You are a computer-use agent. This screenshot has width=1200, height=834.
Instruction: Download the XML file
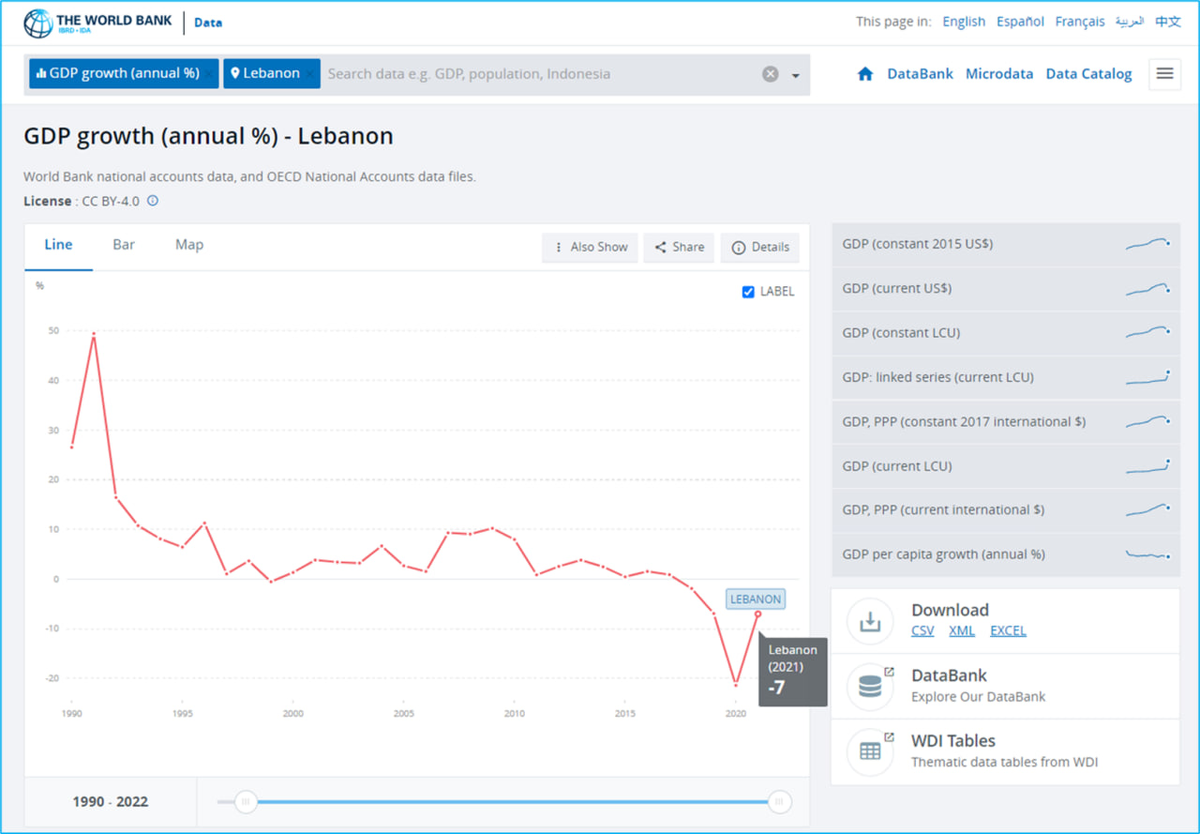962,631
